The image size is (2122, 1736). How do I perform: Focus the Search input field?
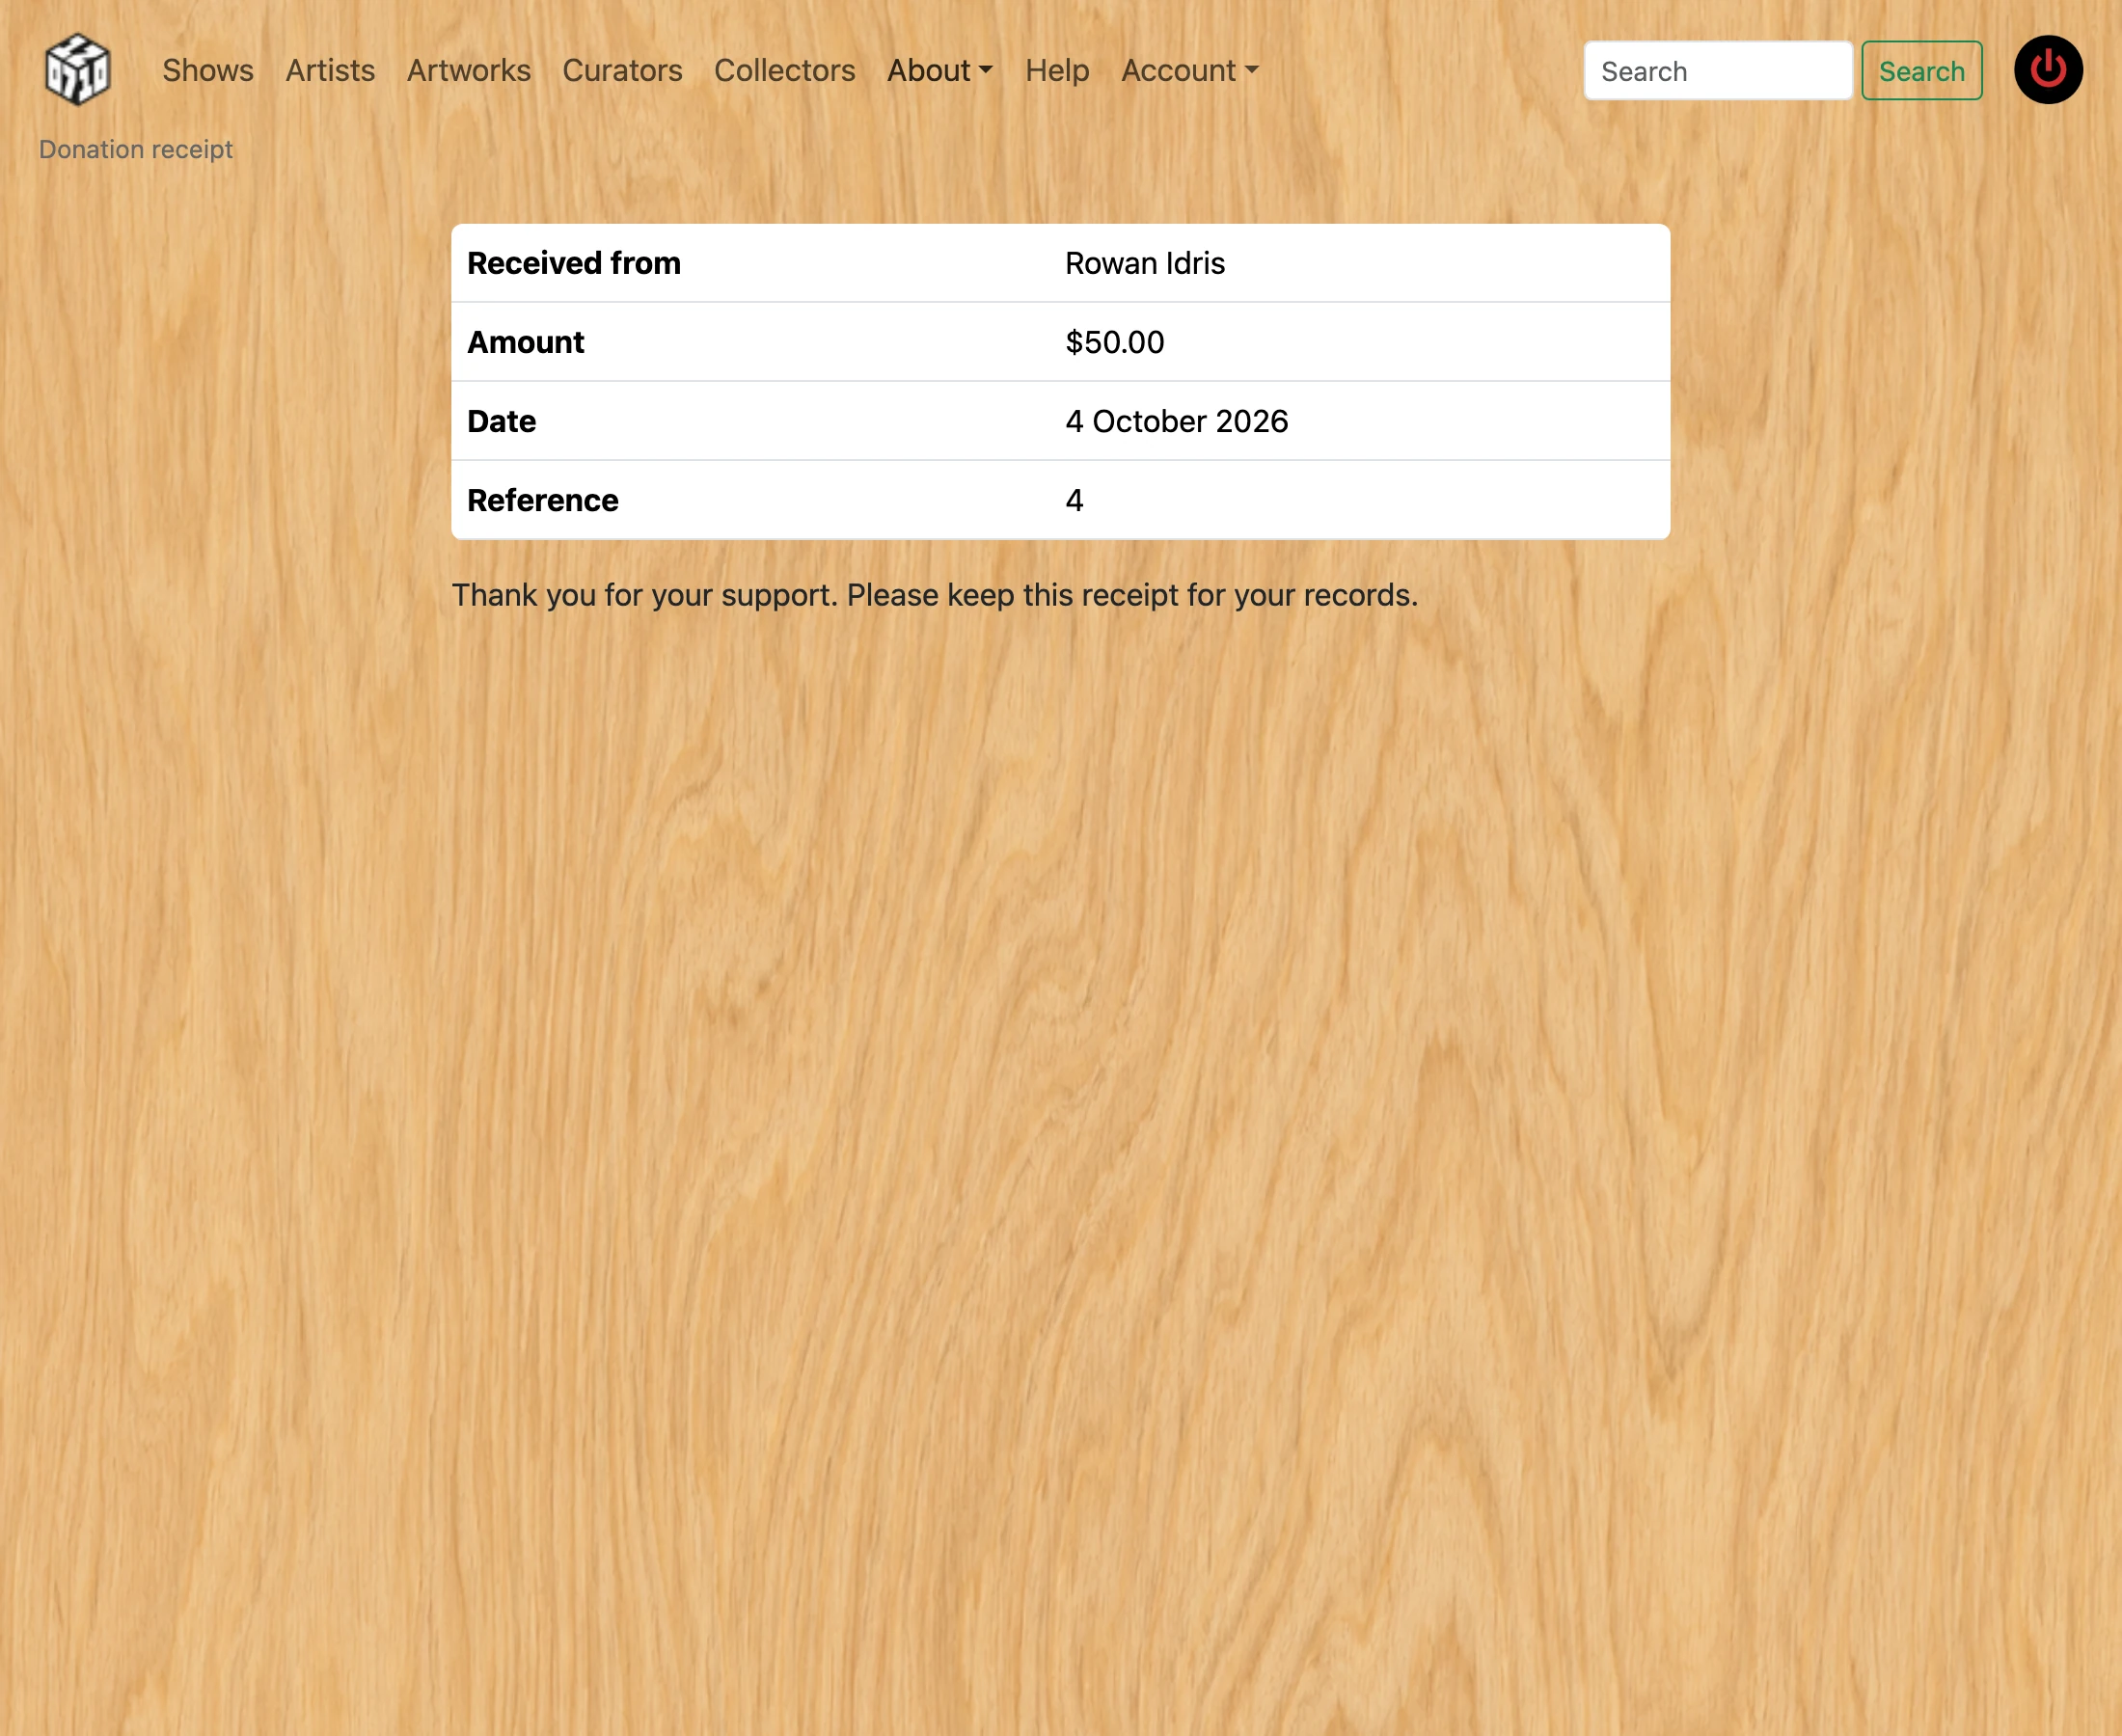[x=1718, y=71]
